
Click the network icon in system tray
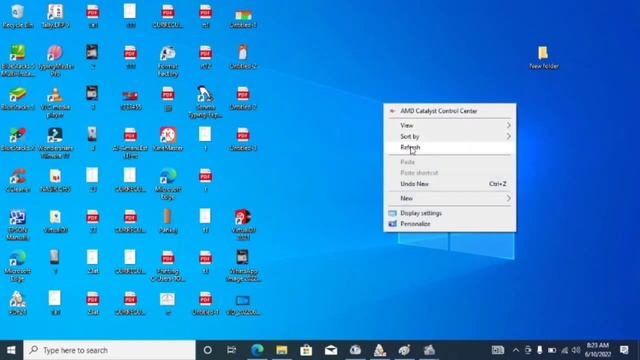564,350
